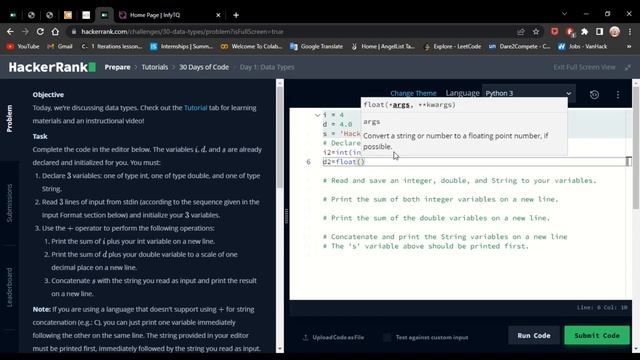Click the red shield extension icon
The height and width of the screenshot is (360, 640).
(554, 31)
